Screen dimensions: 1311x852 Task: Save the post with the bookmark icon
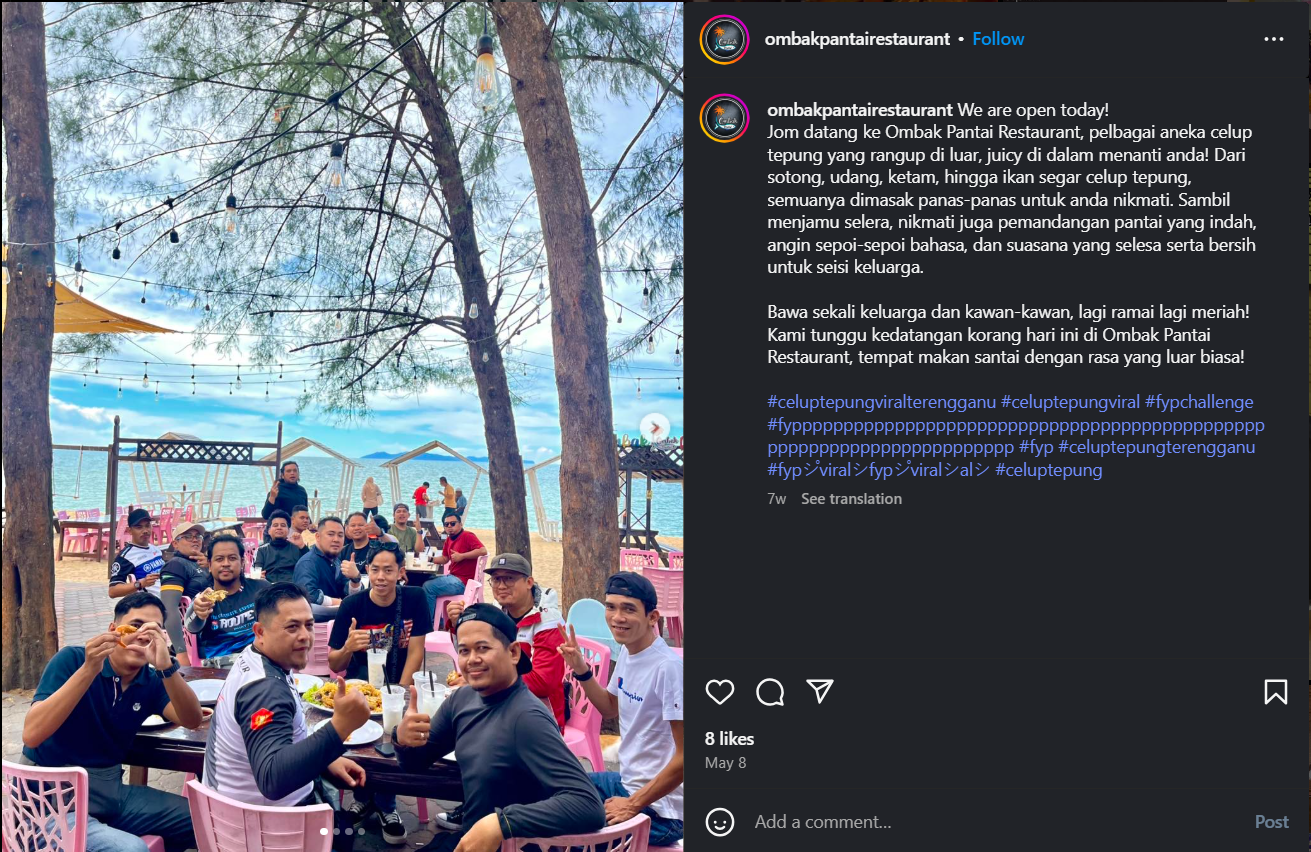tap(1276, 692)
